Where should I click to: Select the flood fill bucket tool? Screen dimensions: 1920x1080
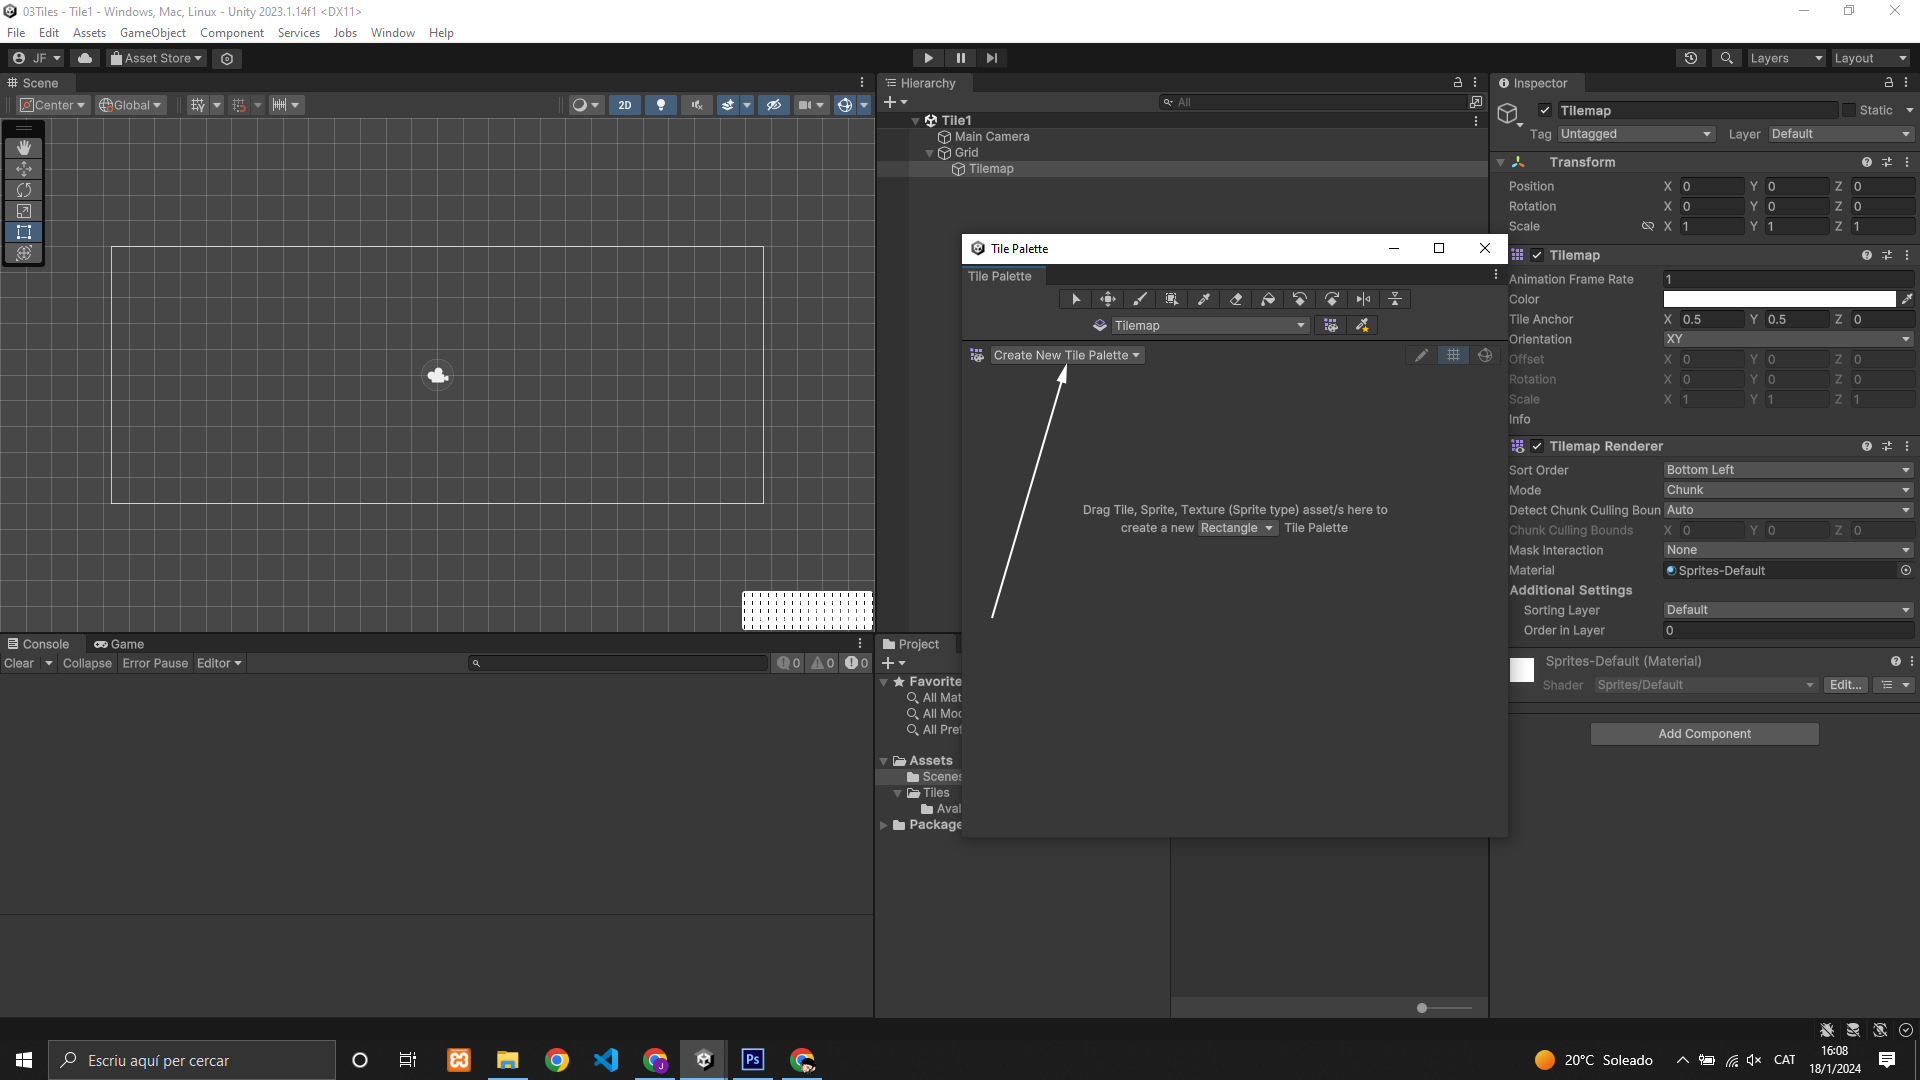tap(1268, 299)
